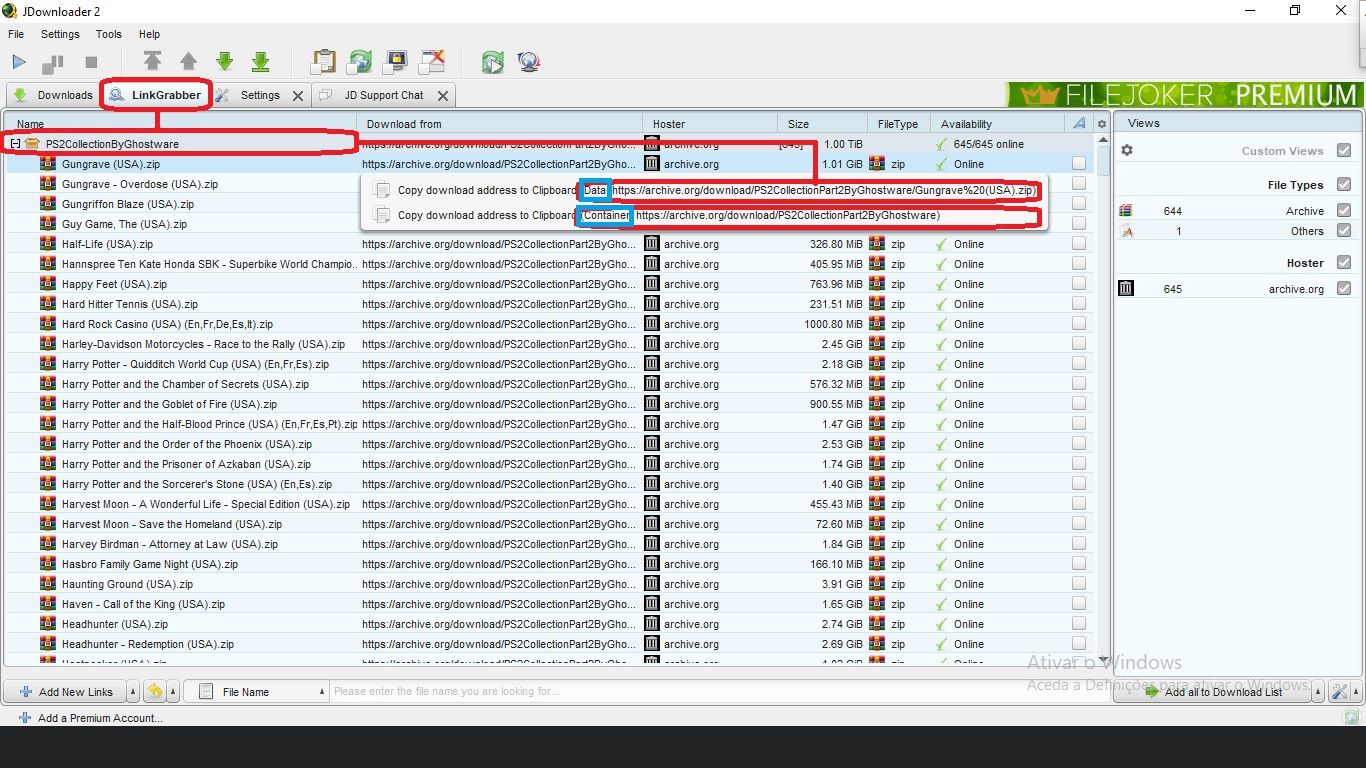Check the box for Half-Life (USA).zip
Screen dimensions: 1366x768
pyautogui.click(x=1078, y=244)
